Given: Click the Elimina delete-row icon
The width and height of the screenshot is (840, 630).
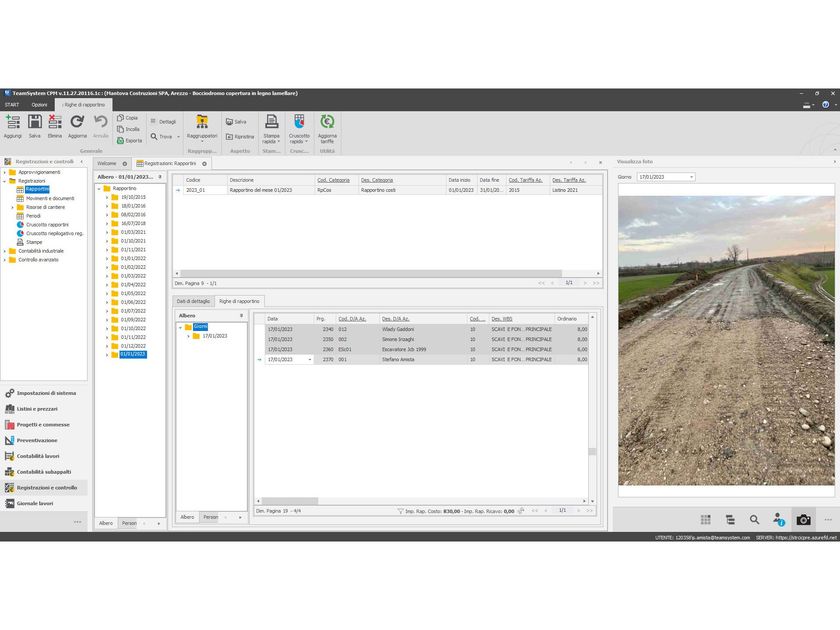Looking at the screenshot, I should (x=55, y=122).
